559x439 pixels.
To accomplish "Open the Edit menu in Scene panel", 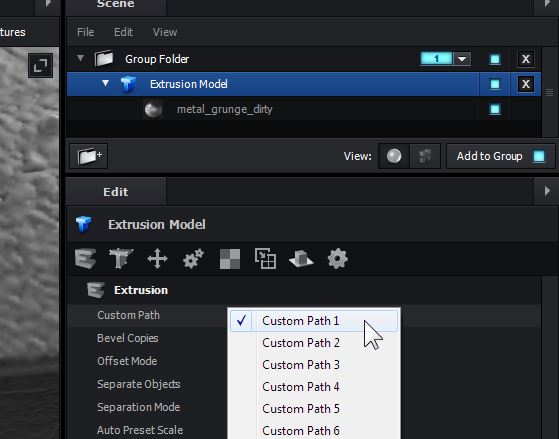I will point(123,32).
